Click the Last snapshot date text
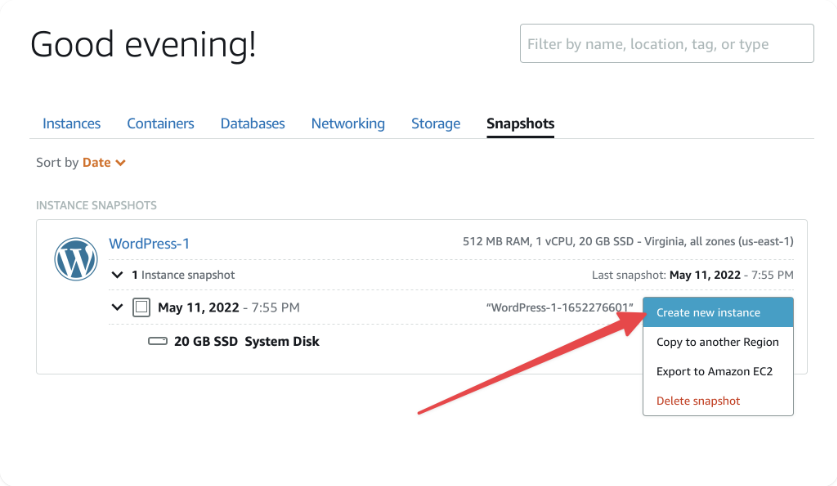 coord(692,275)
